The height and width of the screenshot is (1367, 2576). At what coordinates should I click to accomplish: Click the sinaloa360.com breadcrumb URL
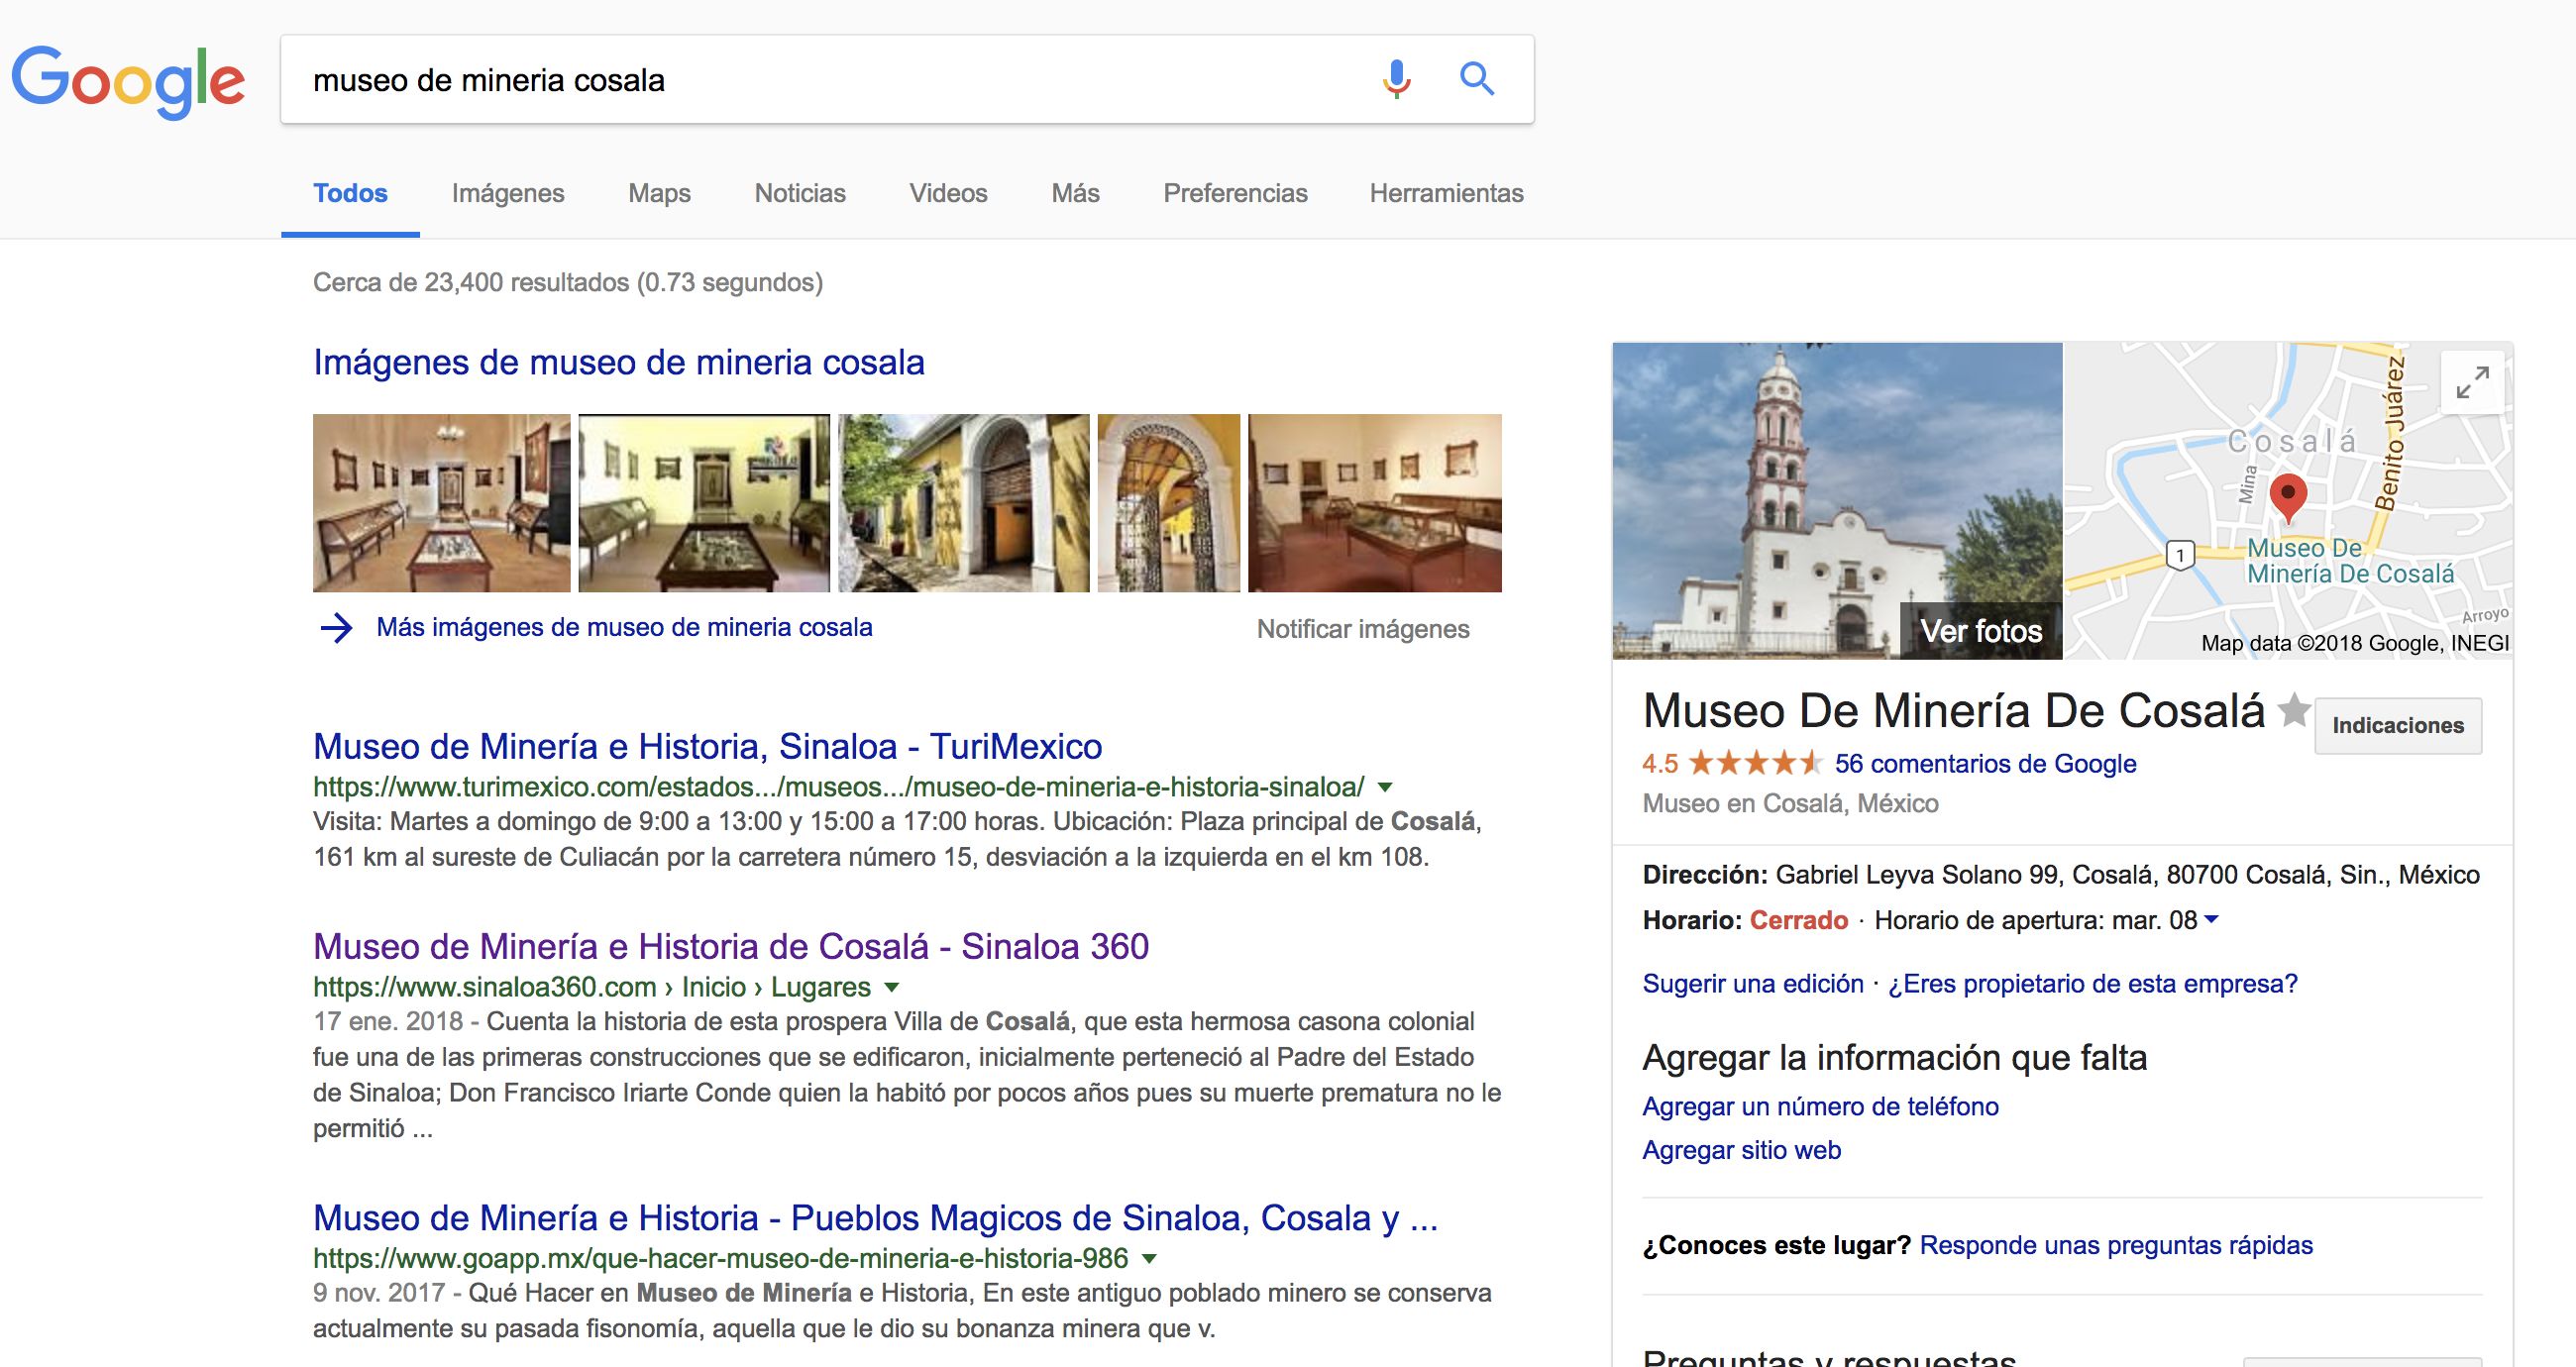coord(591,987)
